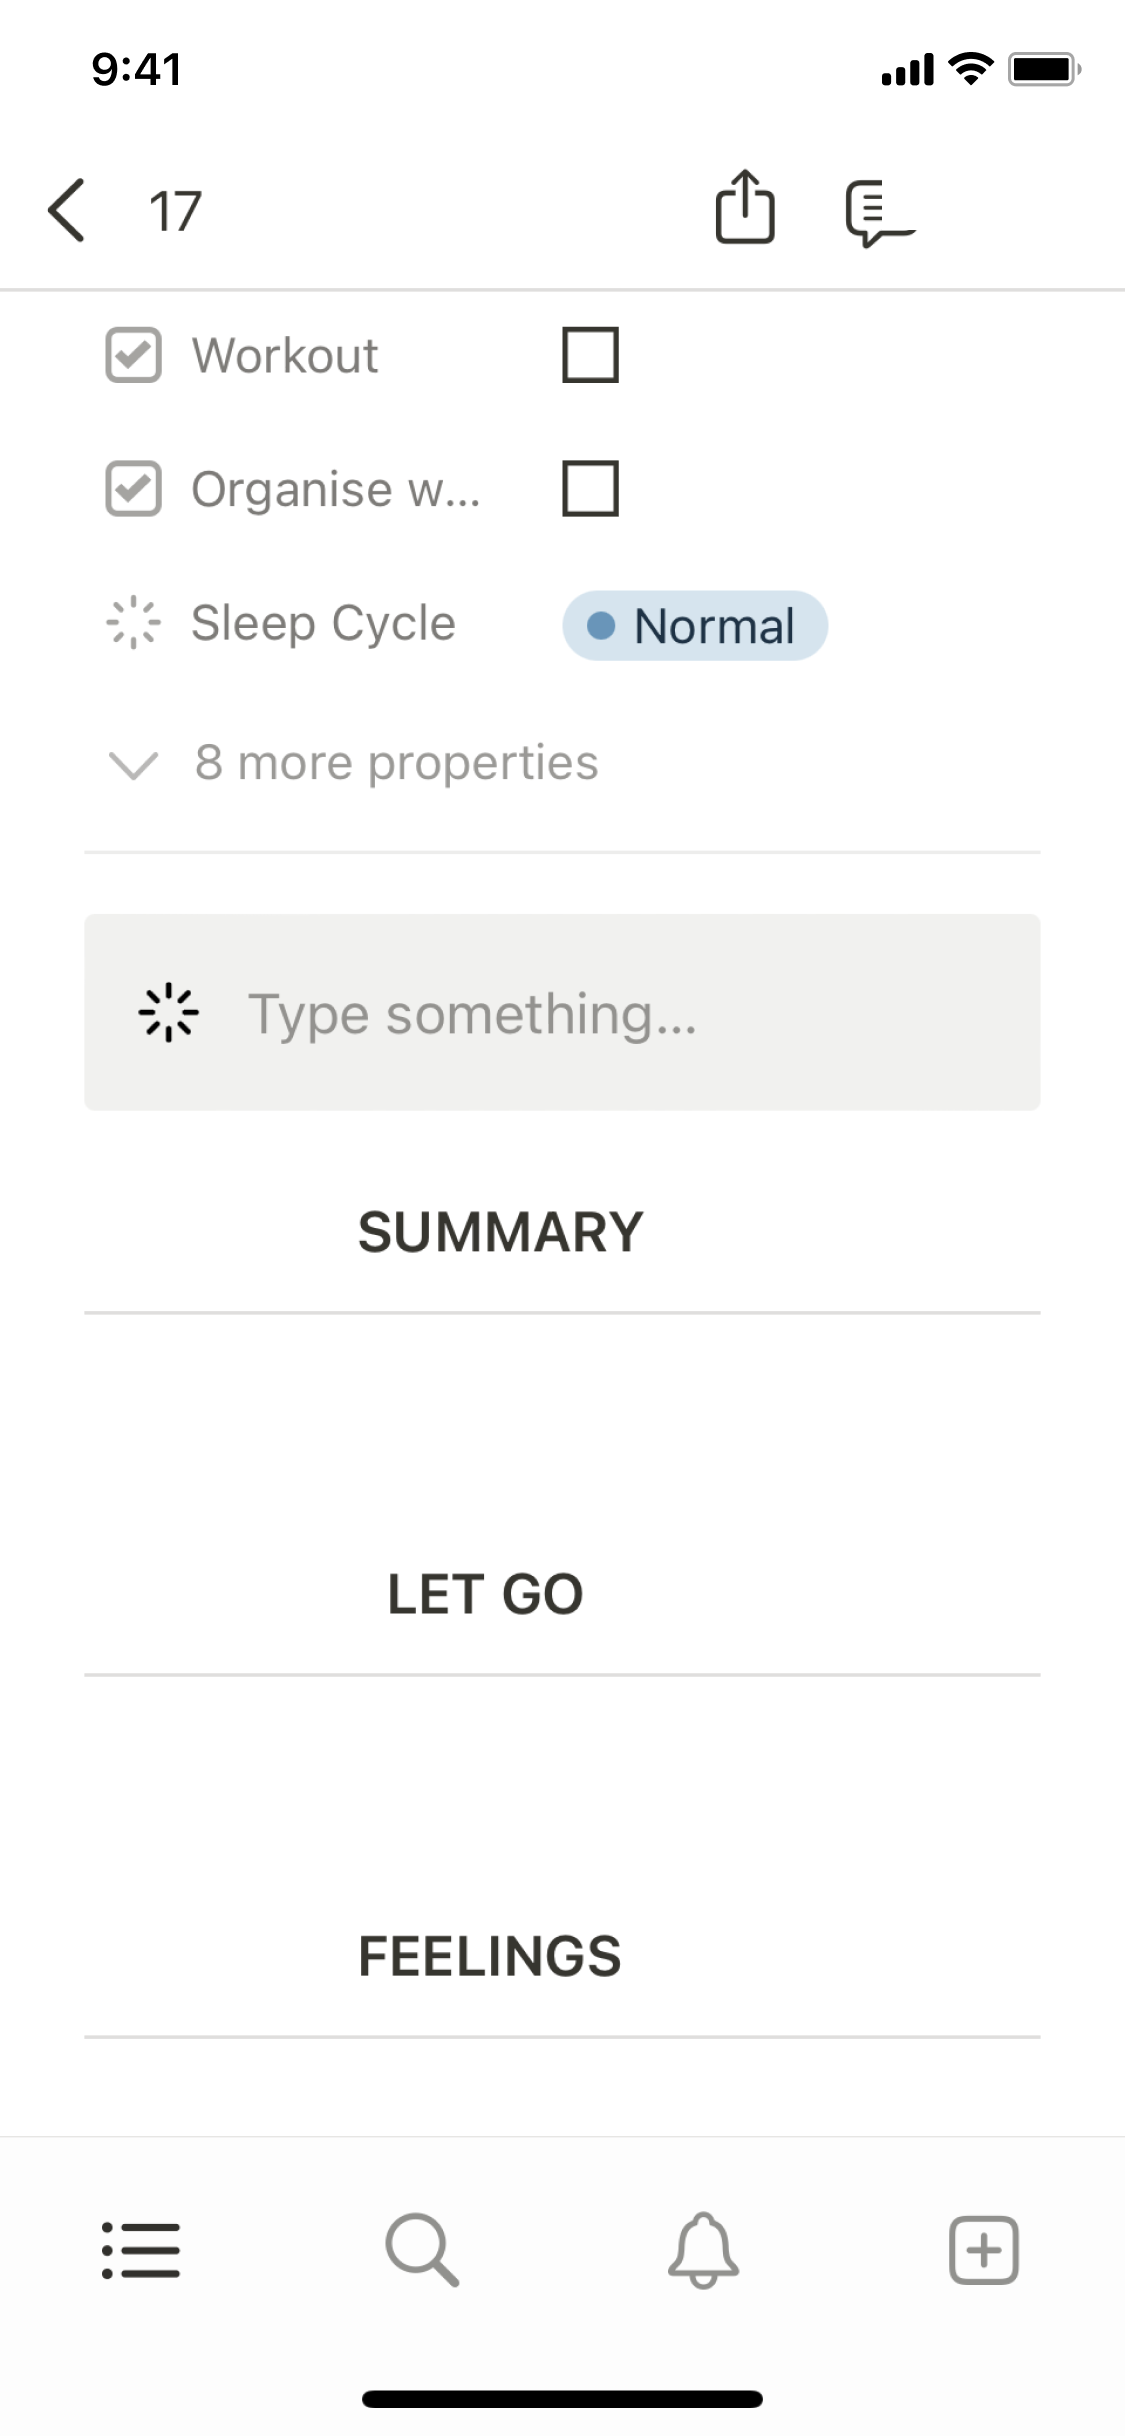Tap page title 17 in header
This screenshot has height=2436, width=1125.
point(175,212)
